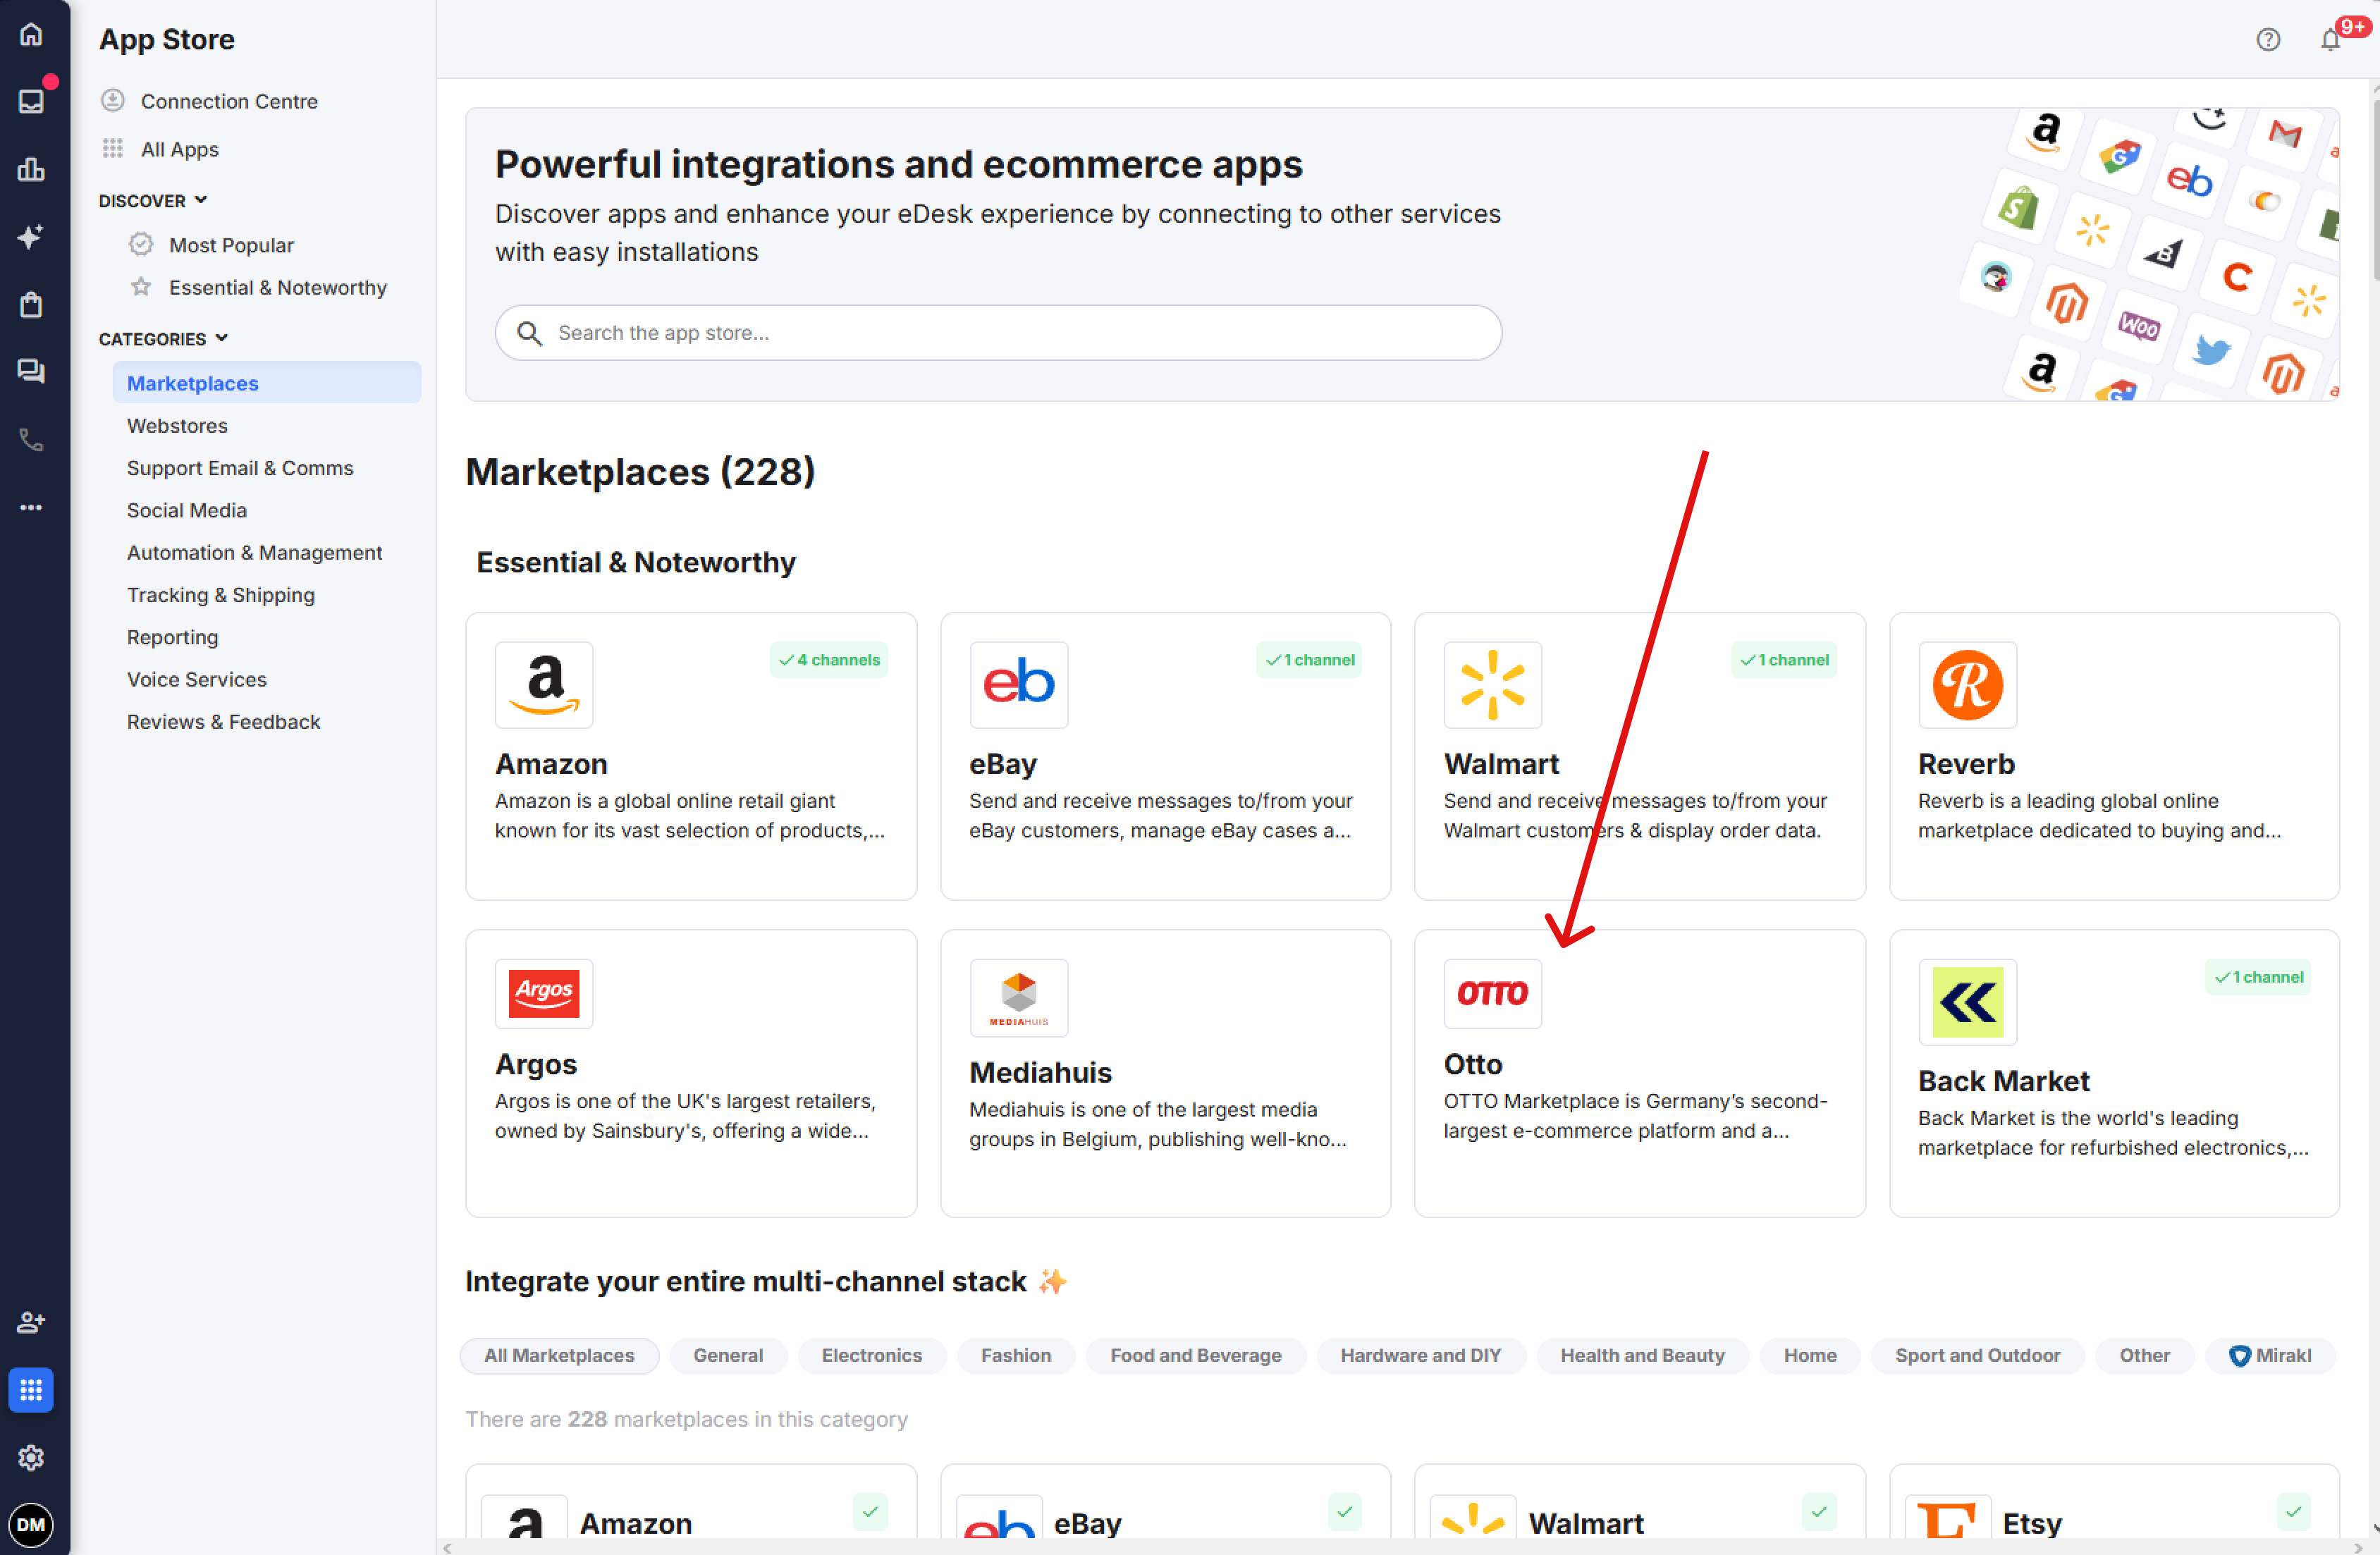Screen dimensions: 2380x1555
Task: Open the notifications bell
Action: coord(2331,40)
